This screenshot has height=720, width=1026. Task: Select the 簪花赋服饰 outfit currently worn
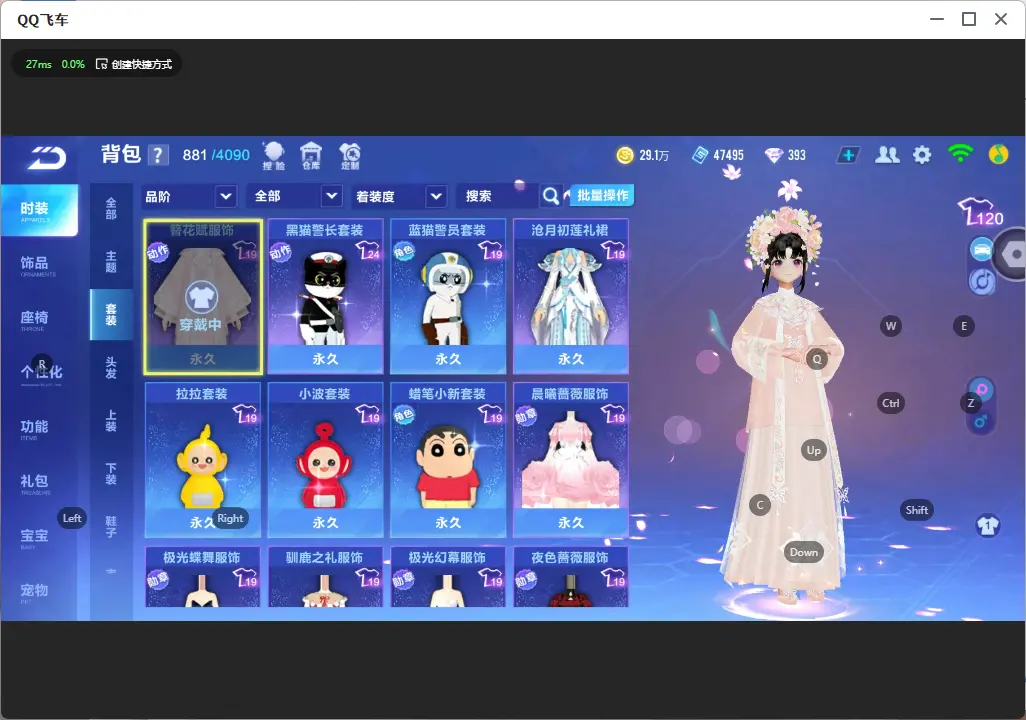coord(203,297)
